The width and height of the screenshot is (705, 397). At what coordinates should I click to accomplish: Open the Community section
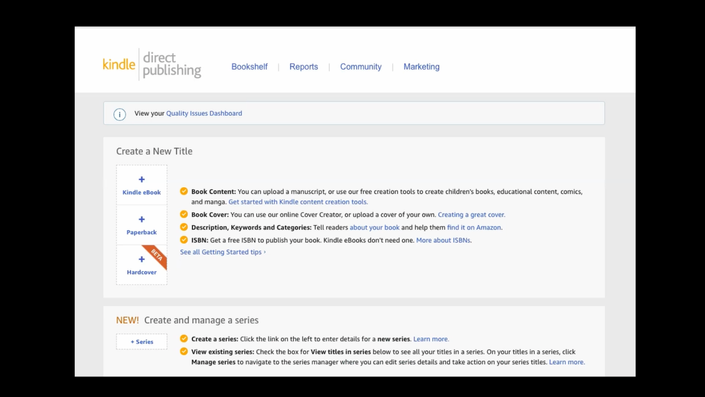[361, 67]
